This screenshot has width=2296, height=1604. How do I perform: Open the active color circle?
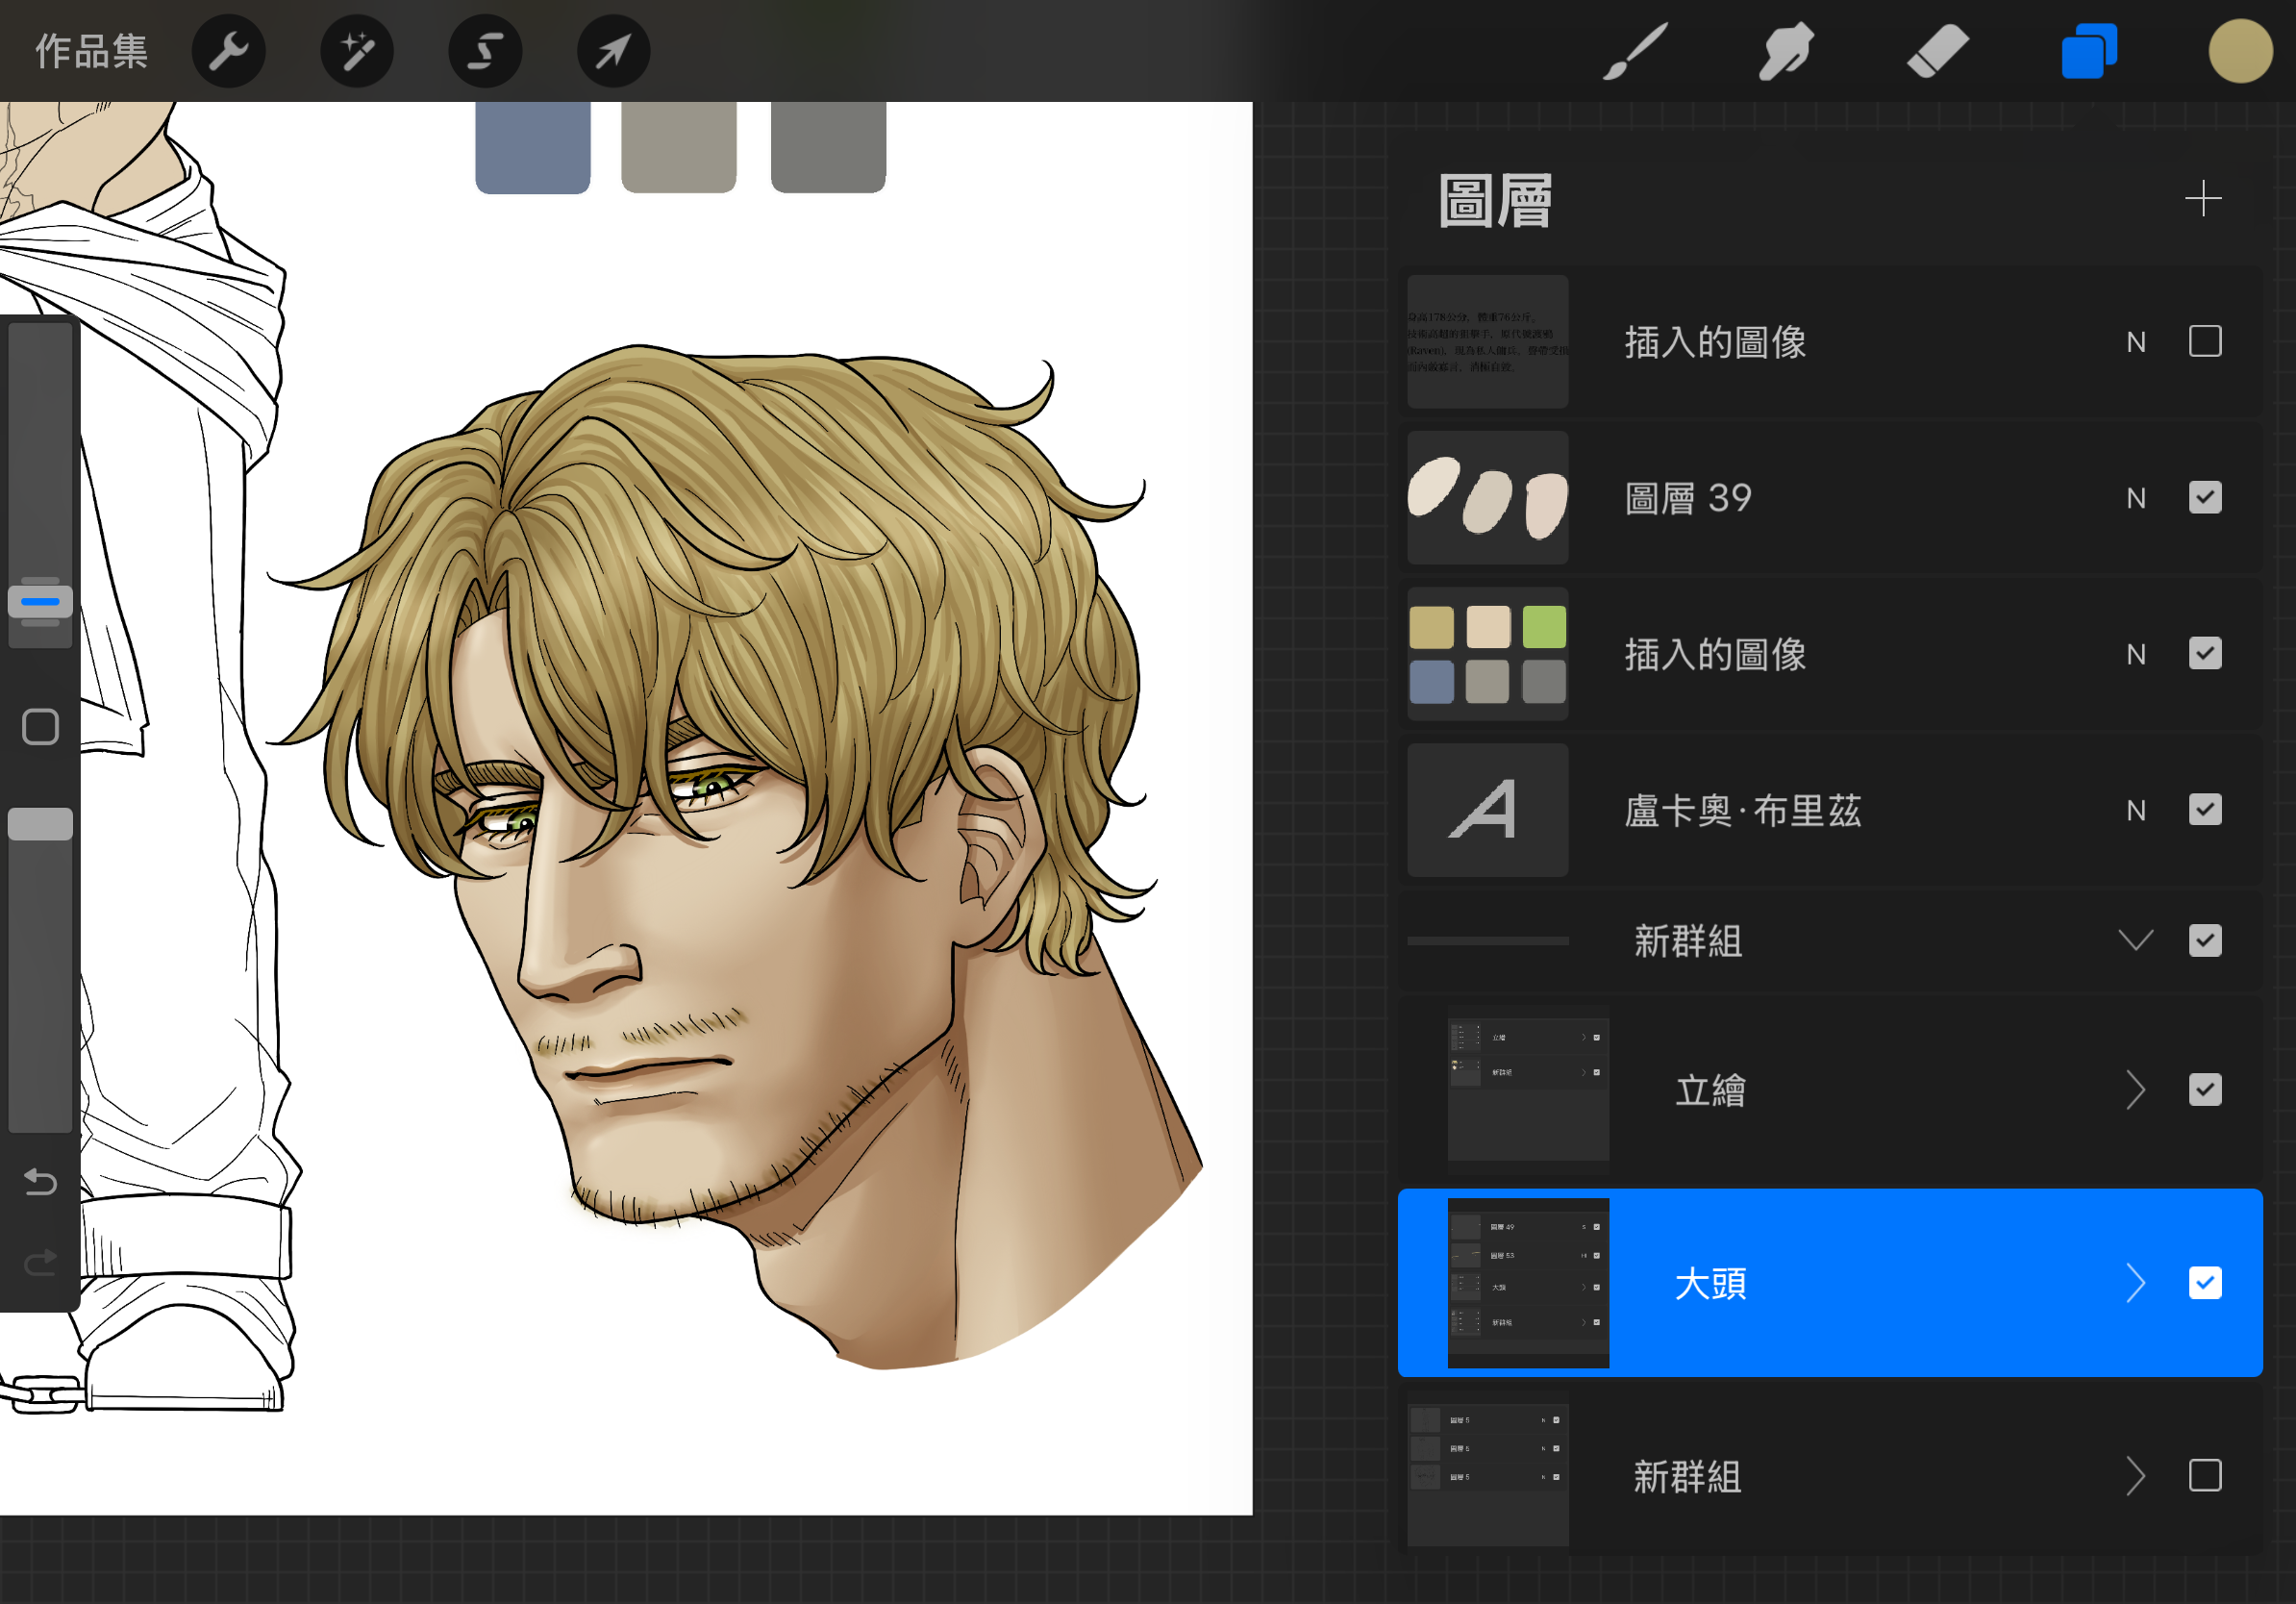point(2240,50)
